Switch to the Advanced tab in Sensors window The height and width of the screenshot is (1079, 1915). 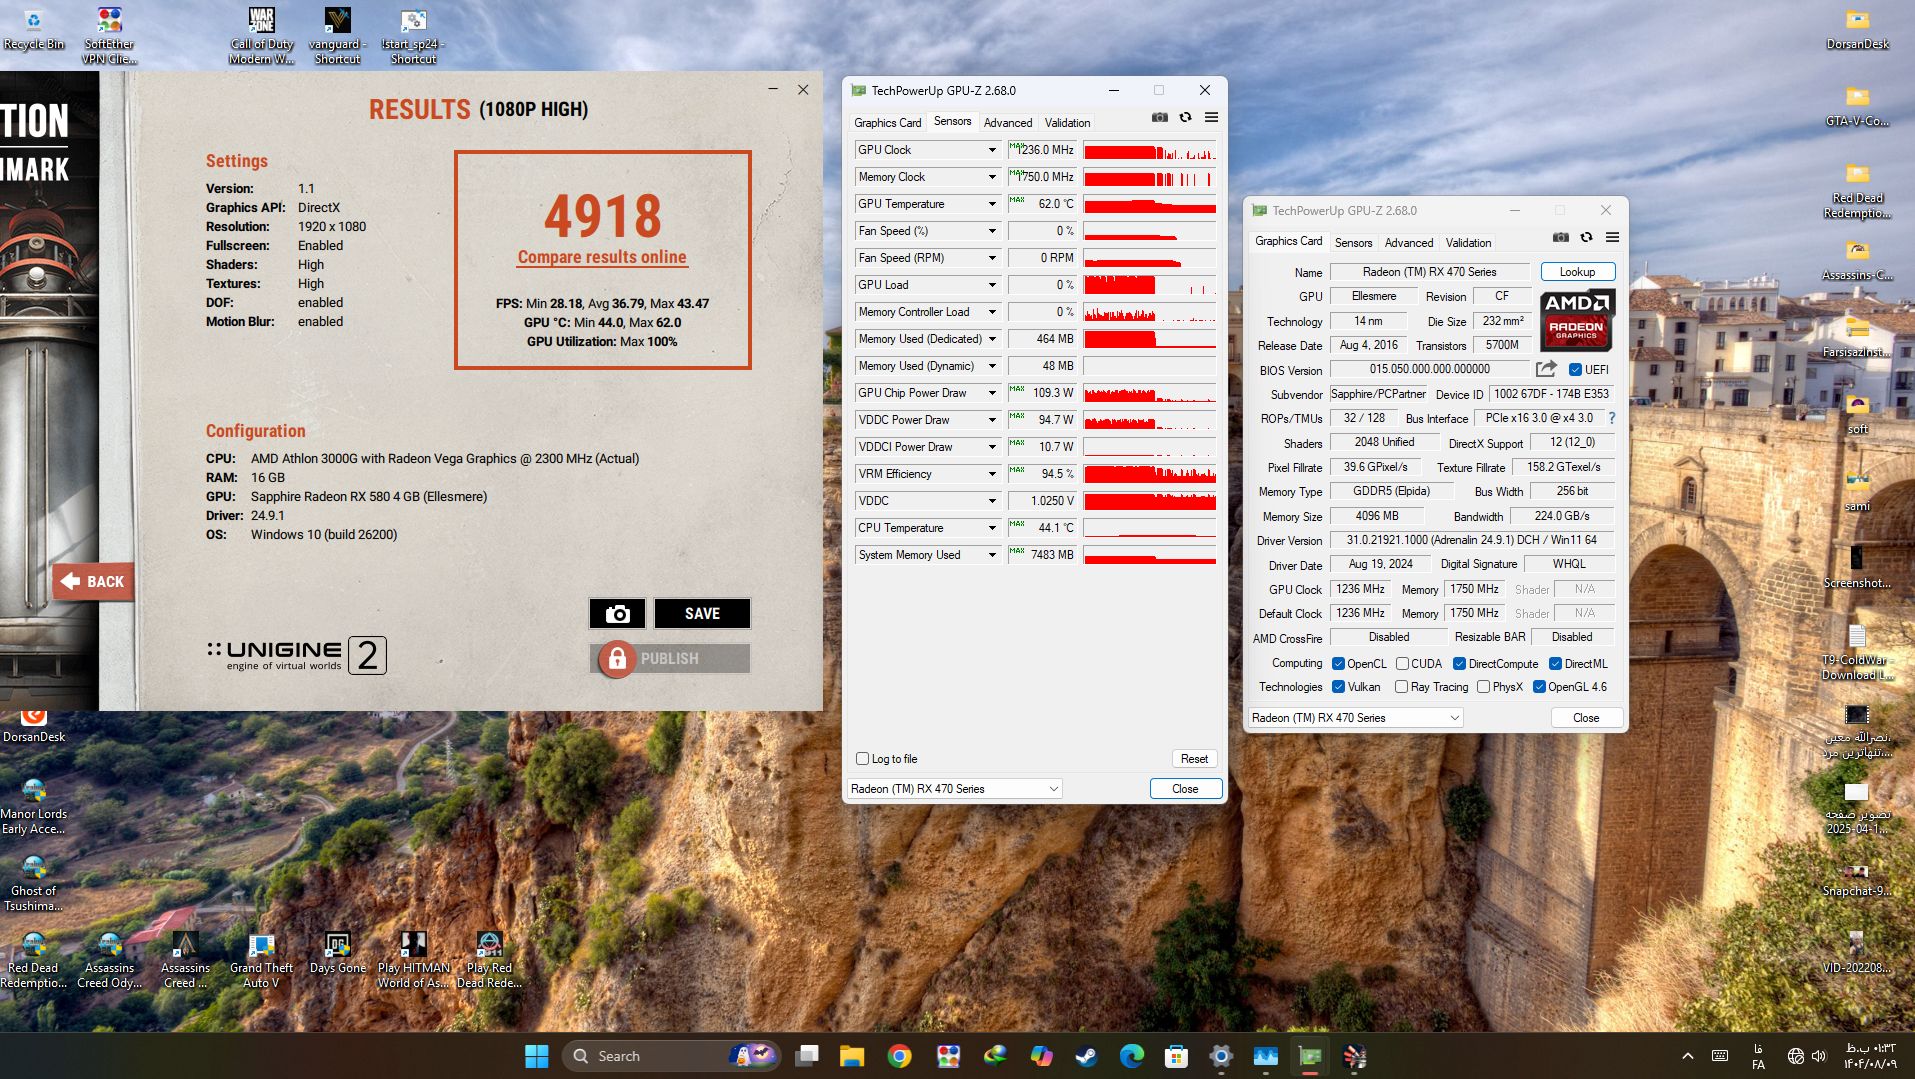1007,123
